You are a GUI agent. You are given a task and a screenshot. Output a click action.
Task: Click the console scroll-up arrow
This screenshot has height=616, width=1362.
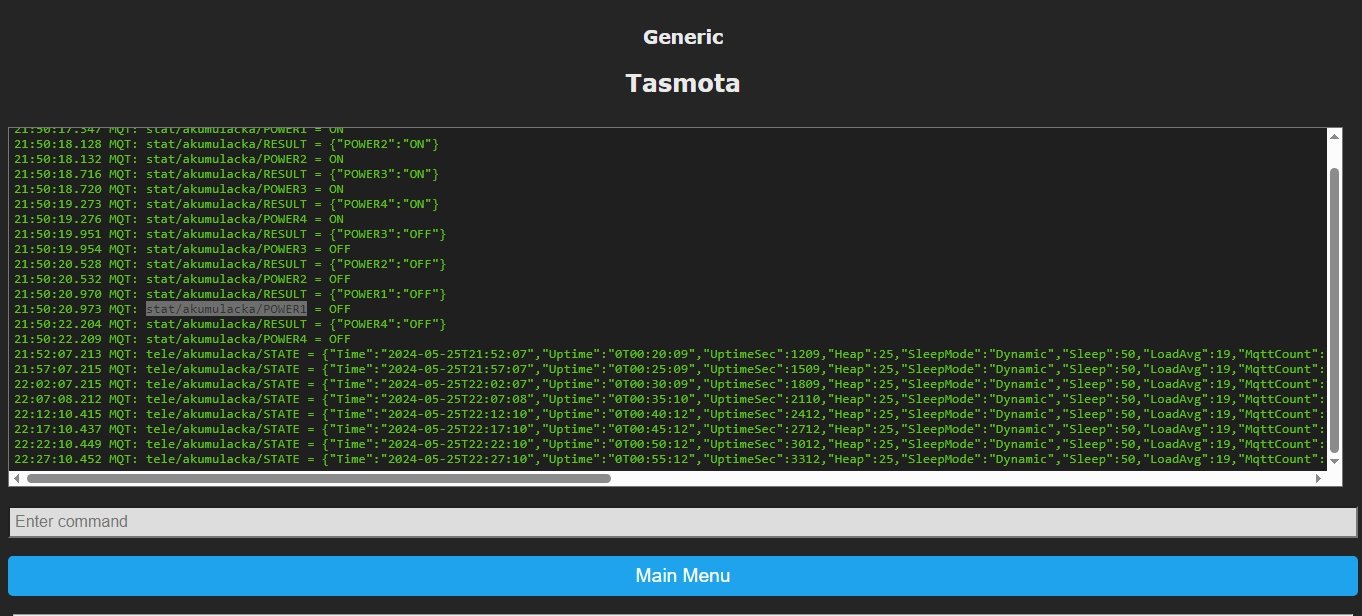pos(1334,136)
